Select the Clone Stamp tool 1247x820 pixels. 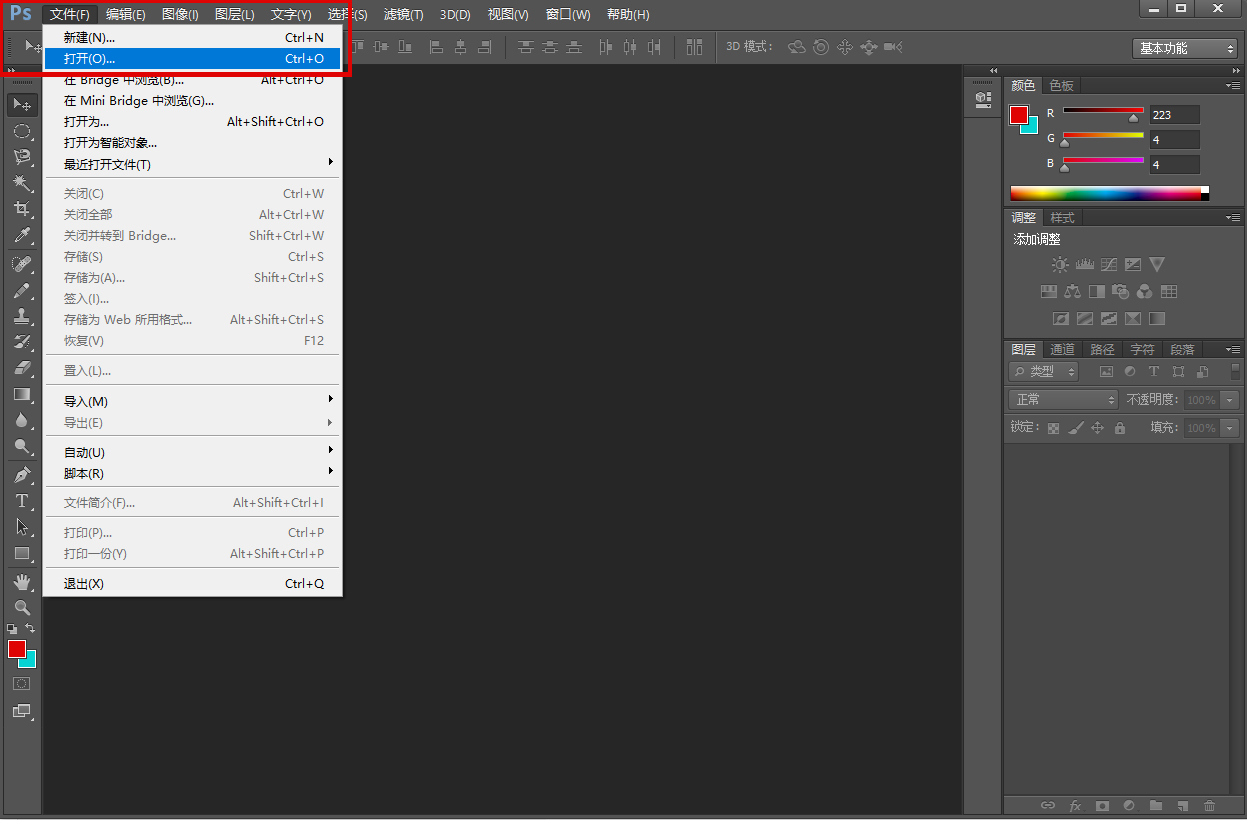pos(21,316)
